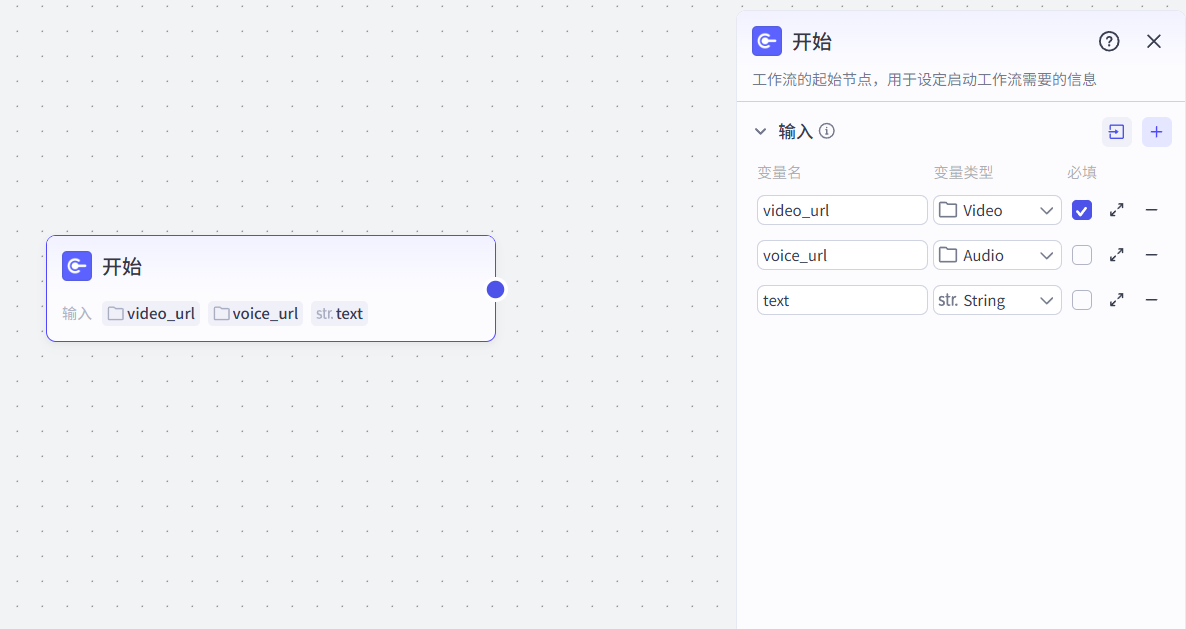Image resolution: width=1186 pixels, height=629 pixels.
Task: Add a new input variable
Action: pyautogui.click(x=1157, y=132)
